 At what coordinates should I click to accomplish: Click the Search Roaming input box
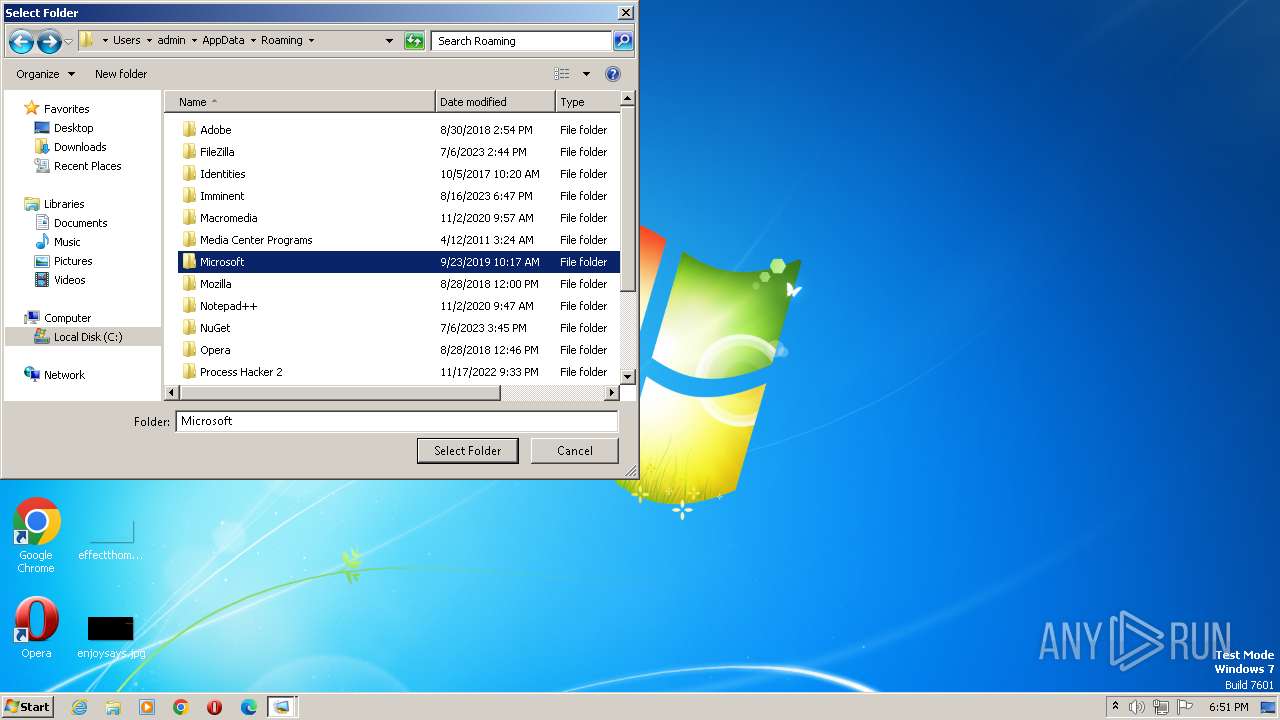[x=522, y=41]
